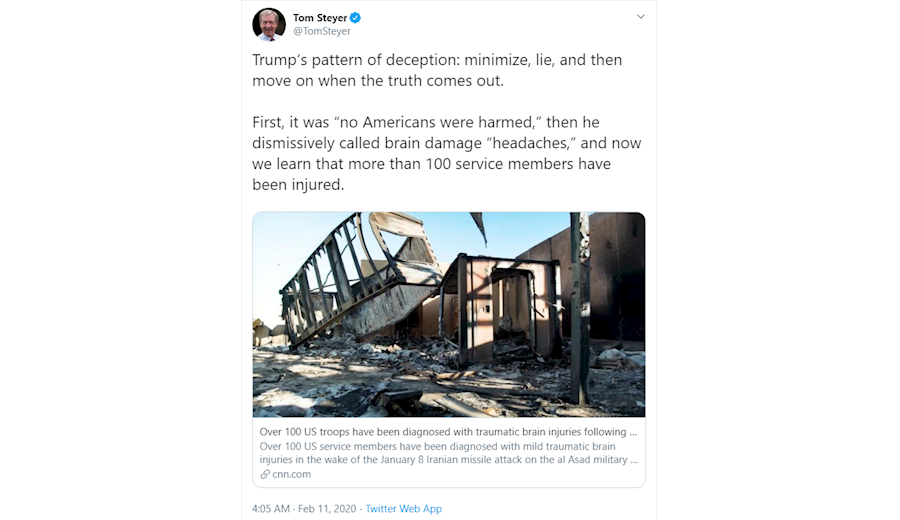Open the cnn.com source domain
Screen dimensions: 900x520
(291, 474)
